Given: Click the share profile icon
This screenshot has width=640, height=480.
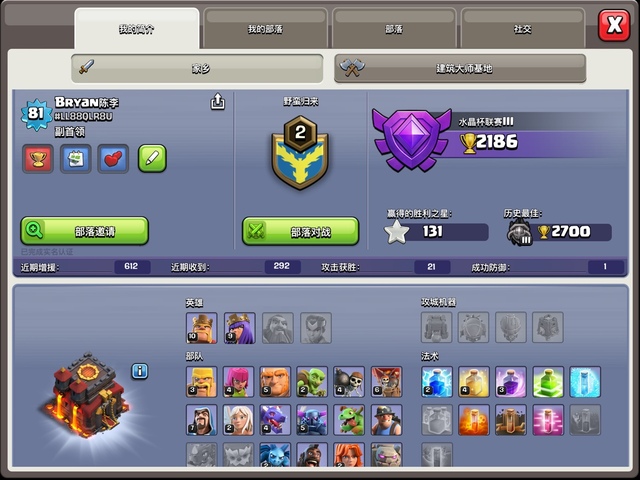Looking at the screenshot, I should [x=218, y=102].
